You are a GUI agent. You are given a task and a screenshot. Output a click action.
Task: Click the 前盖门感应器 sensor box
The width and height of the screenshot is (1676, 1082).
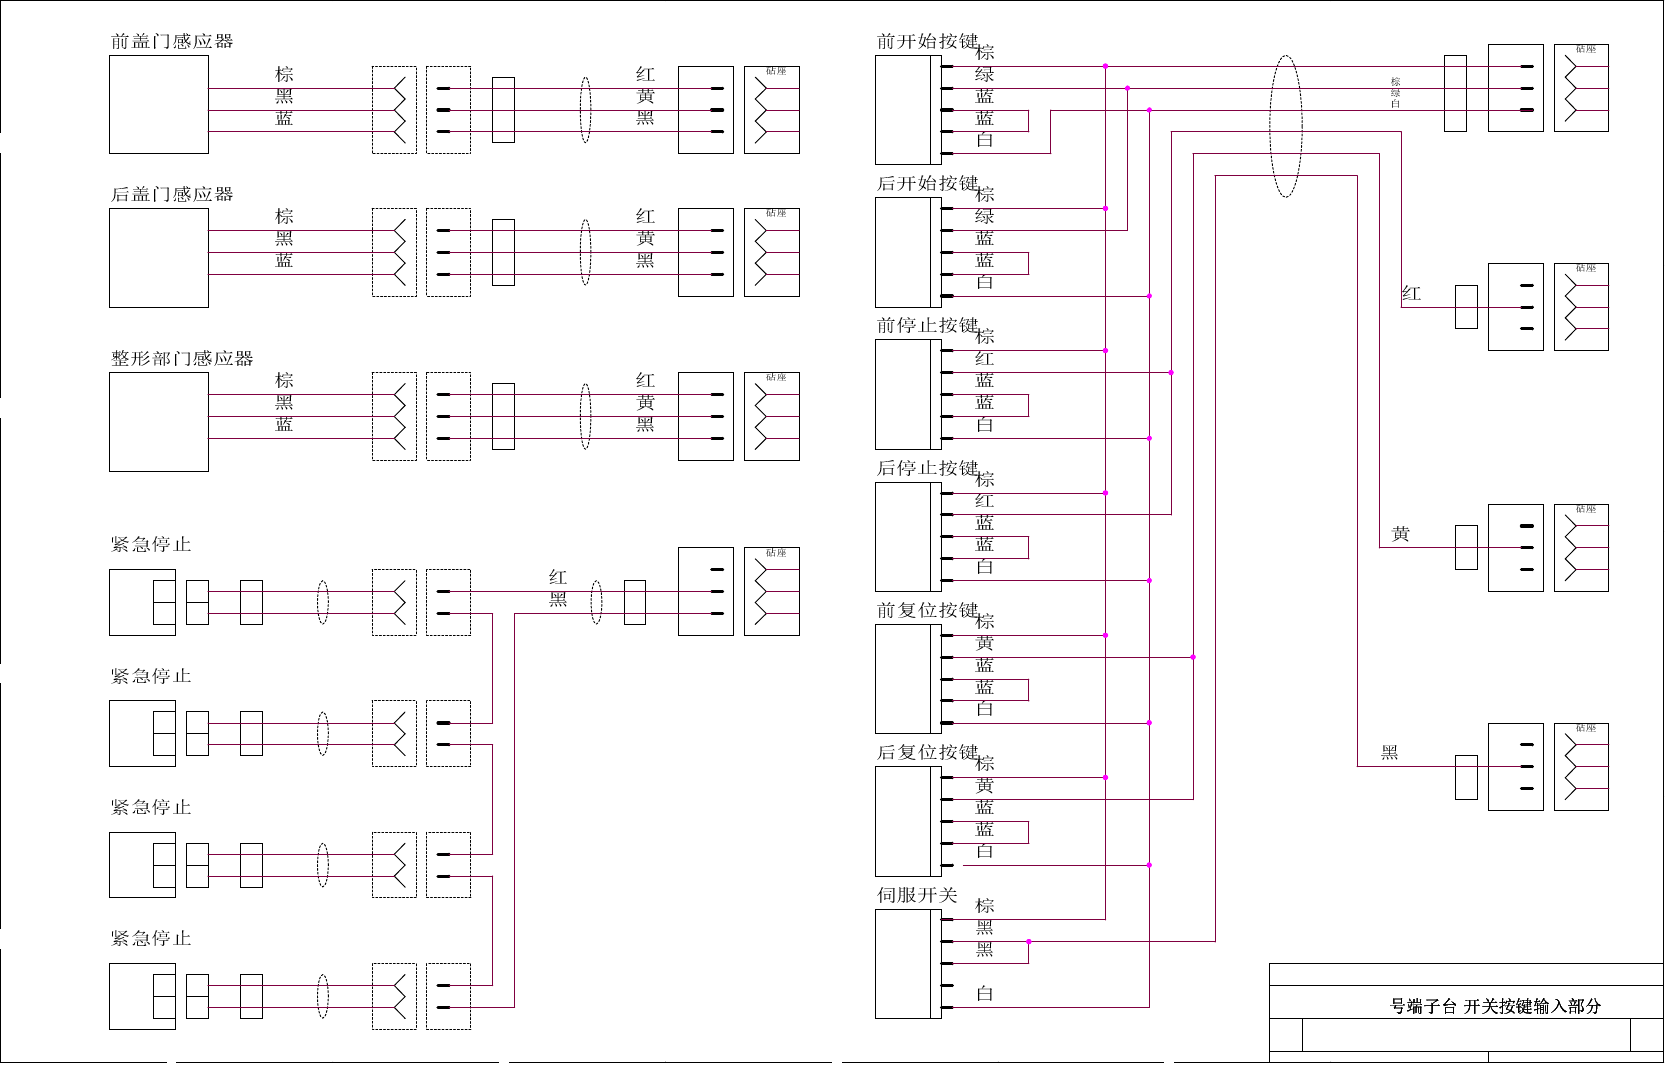coord(159,104)
